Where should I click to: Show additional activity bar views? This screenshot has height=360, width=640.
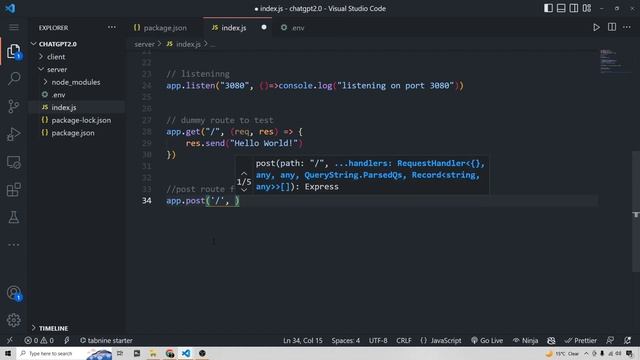pos(13,245)
